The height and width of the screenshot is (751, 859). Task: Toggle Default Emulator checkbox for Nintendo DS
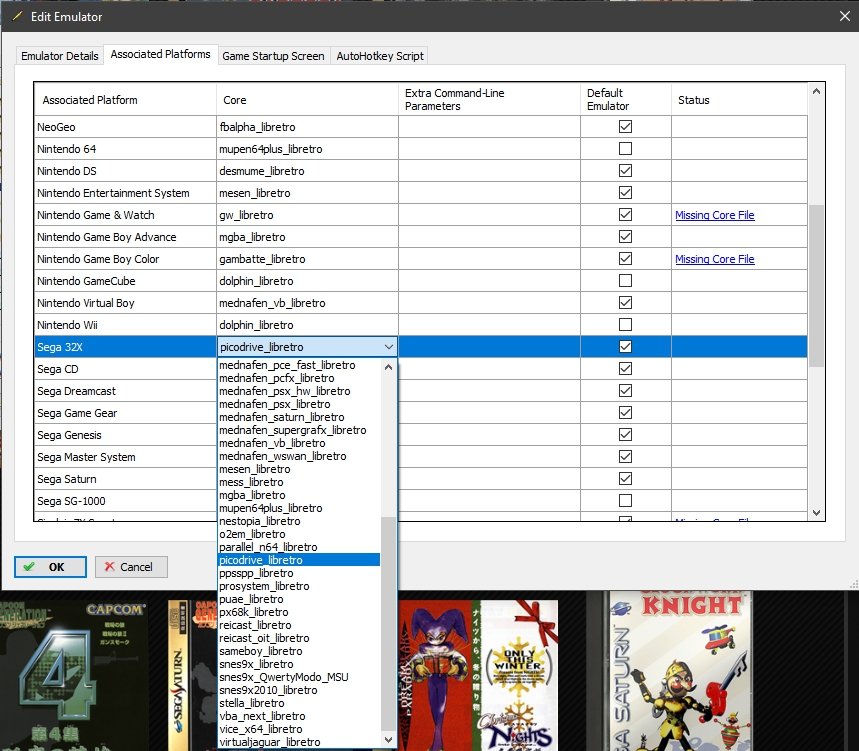click(x=625, y=170)
